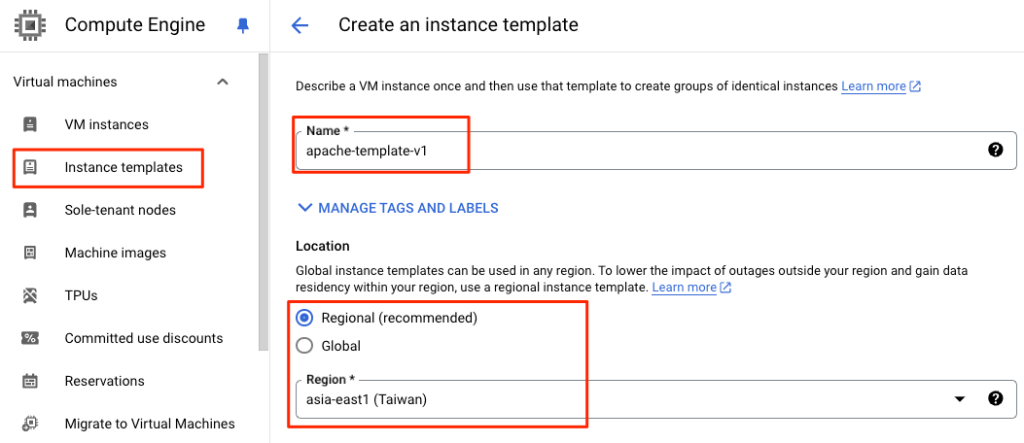Image resolution: width=1024 pixels, height=443 pixels.
Task: Click the Migrate to Virtual Machines icon
Action: [x=30, y=423]
